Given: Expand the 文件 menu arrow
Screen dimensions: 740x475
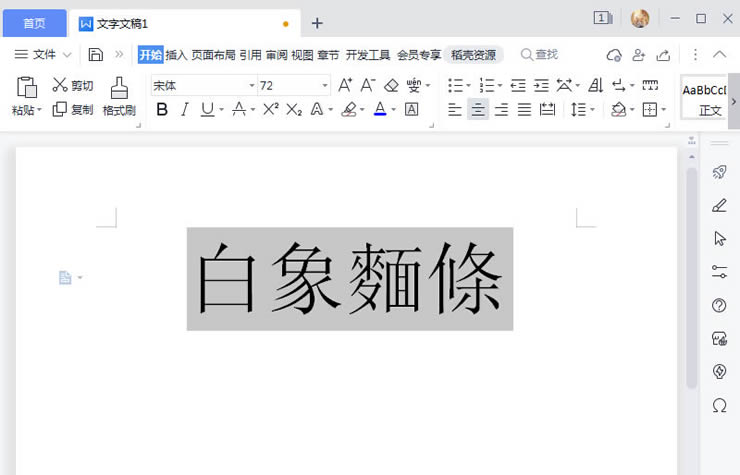Looking at the screenshot, I should tap(67, 55).
